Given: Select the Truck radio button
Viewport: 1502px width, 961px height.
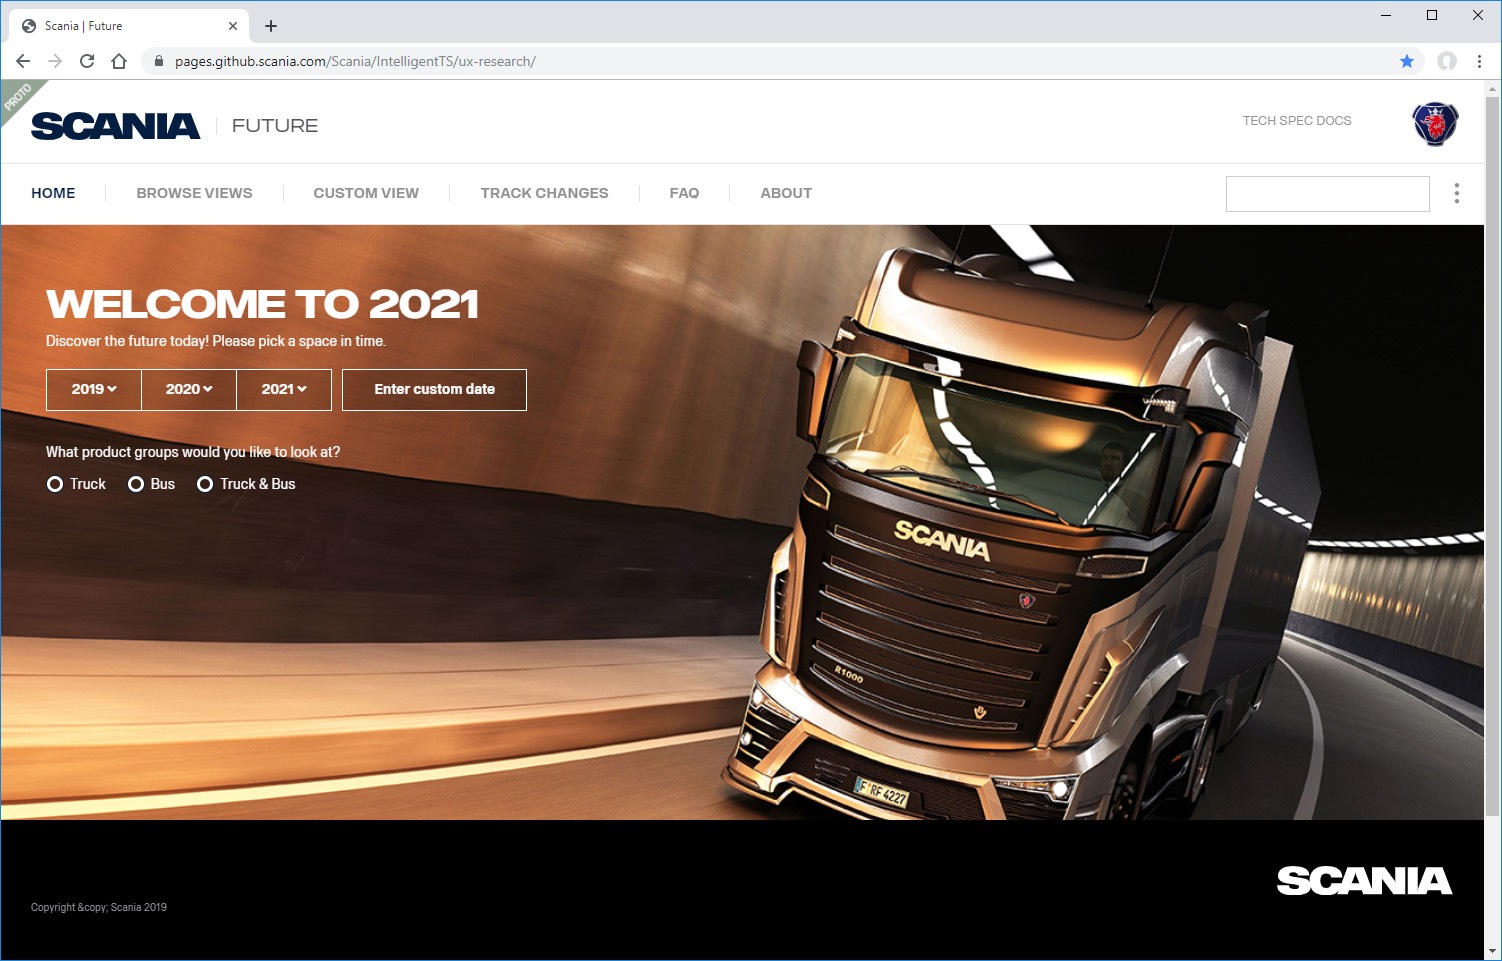Looking at the screenshot, I should (x=55, y=484).
